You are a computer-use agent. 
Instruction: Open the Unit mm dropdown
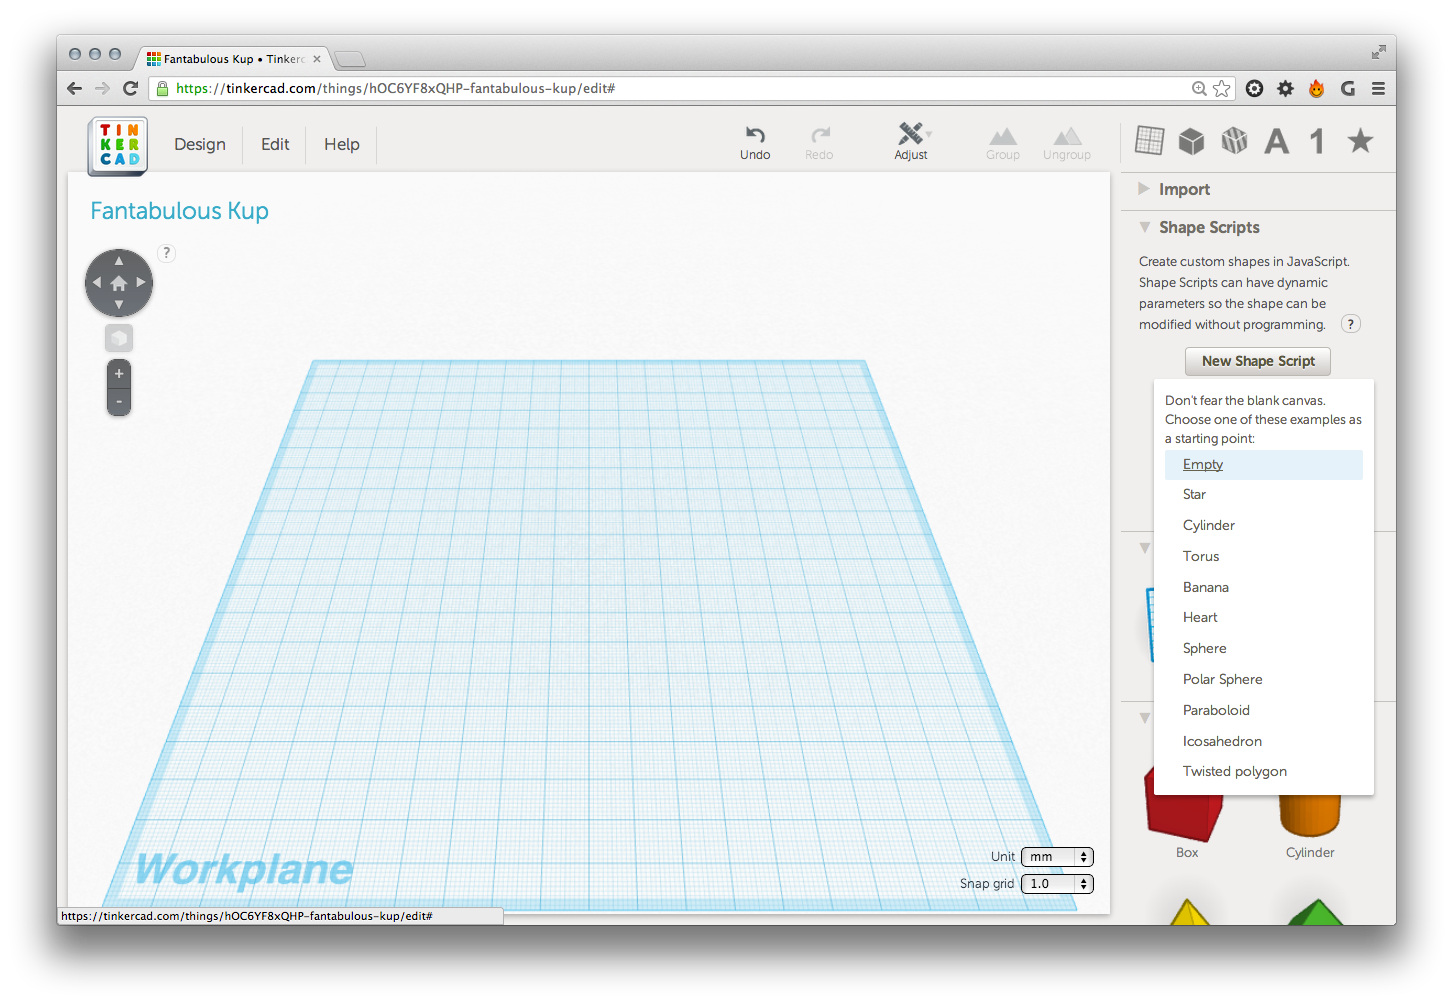pyautogui.click(x=1057, y=857)
